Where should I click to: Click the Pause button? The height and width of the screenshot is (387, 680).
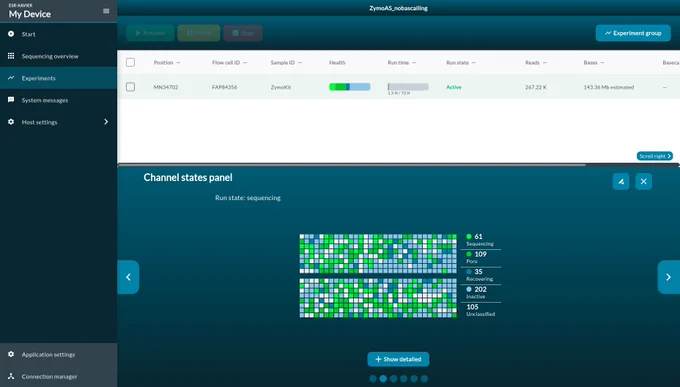(199, 33)
